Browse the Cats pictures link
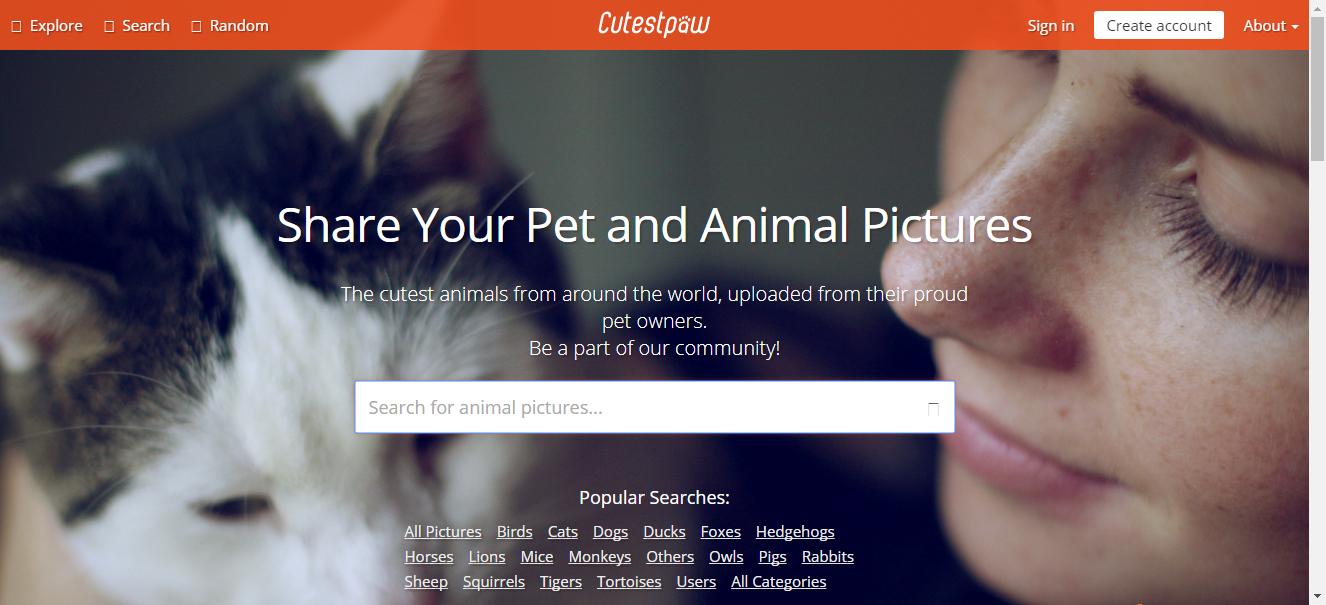The image size is (1326, 605). 563,532
